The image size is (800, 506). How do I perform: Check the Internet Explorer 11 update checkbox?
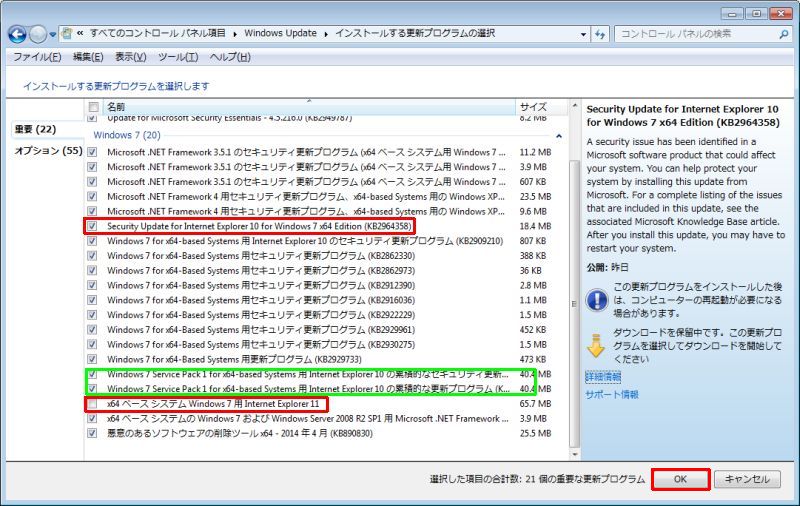[93, 404]
